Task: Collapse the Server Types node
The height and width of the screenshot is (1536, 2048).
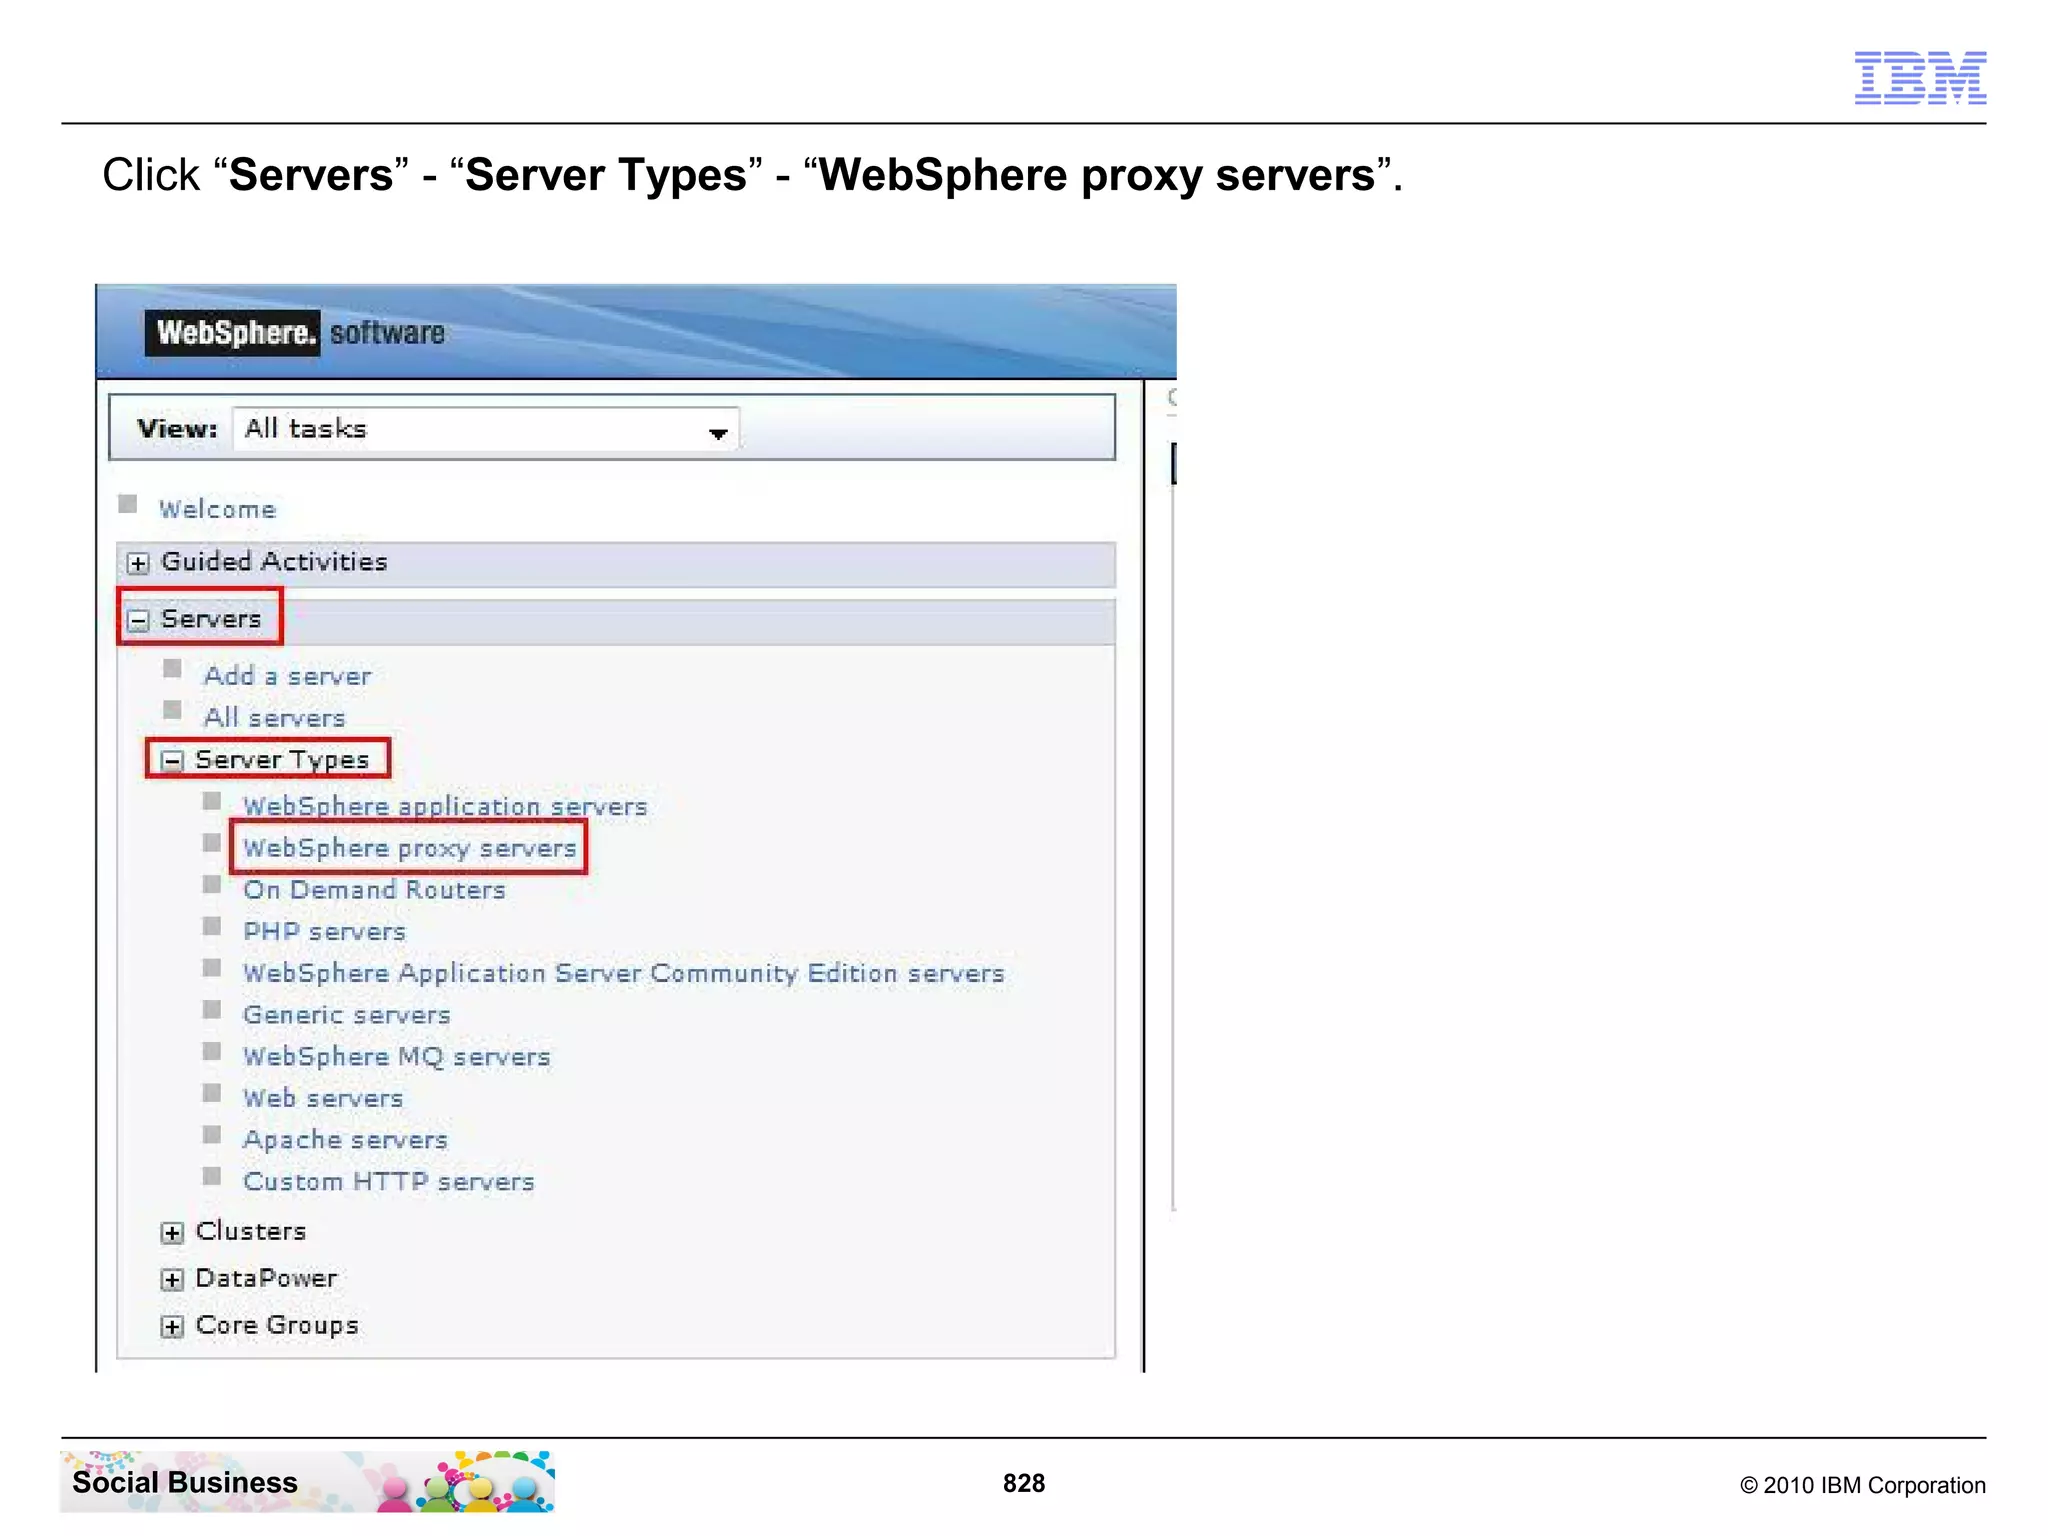Action: [172, 761]
